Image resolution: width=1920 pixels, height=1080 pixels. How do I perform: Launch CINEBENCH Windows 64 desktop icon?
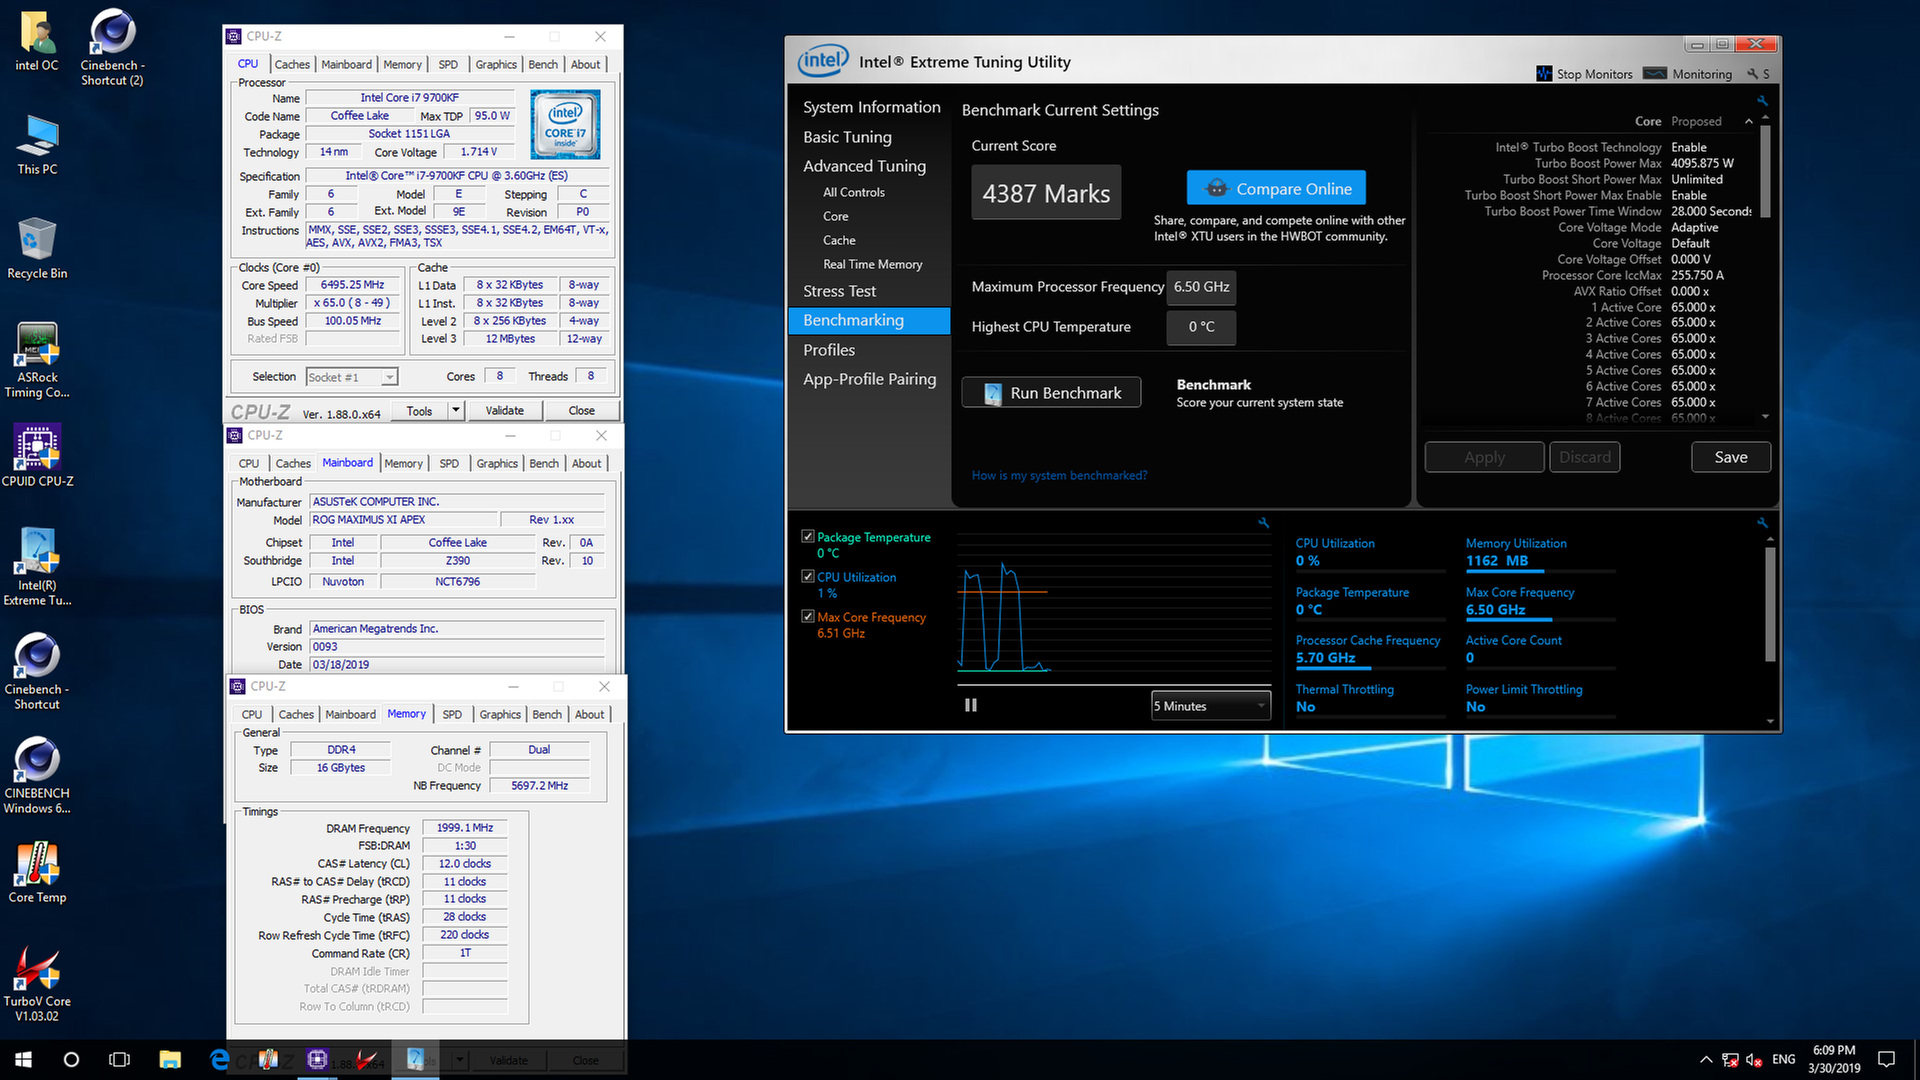pos(37,775)
